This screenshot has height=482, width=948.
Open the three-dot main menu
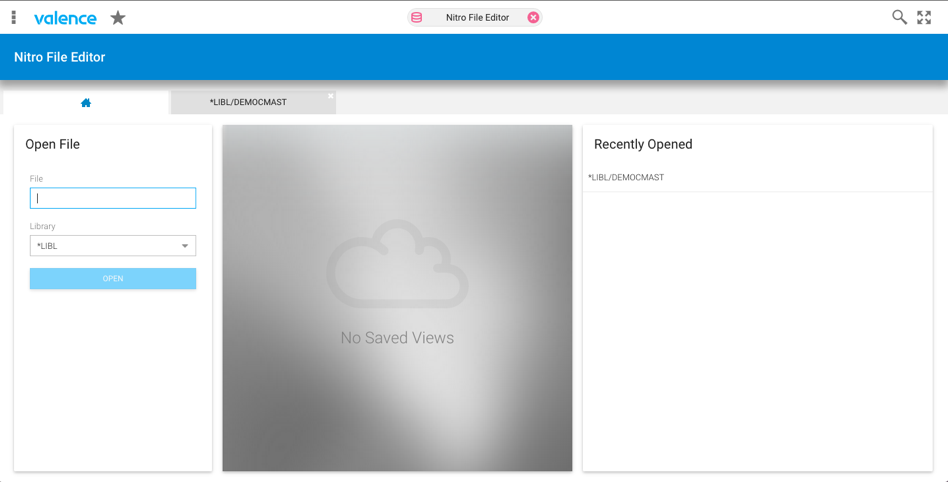[x=14, y=17]
